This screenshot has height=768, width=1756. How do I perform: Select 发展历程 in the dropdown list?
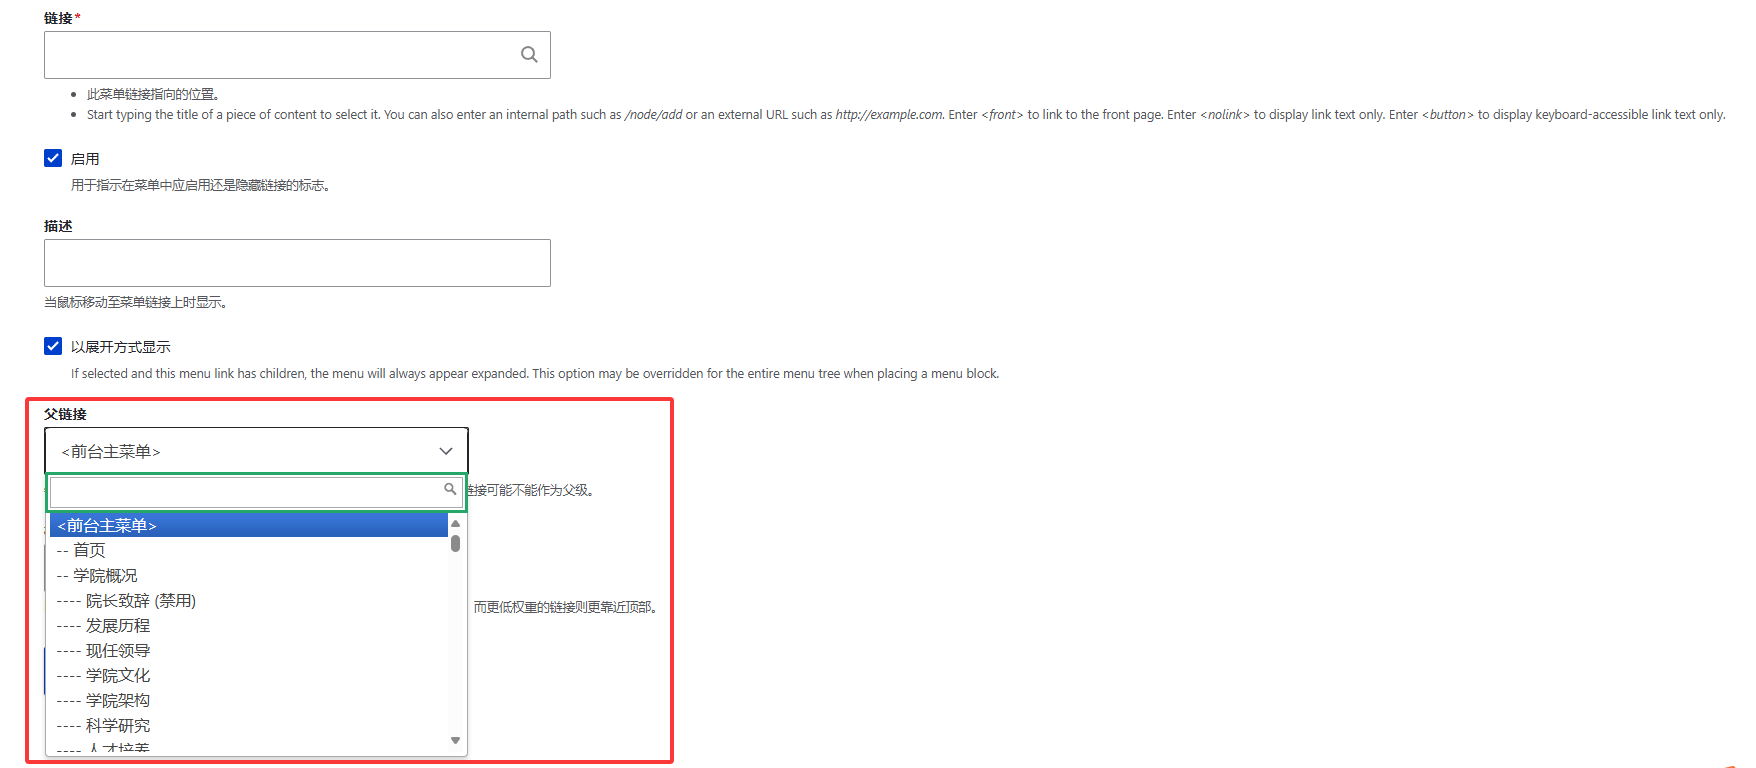tap(117, 626)
